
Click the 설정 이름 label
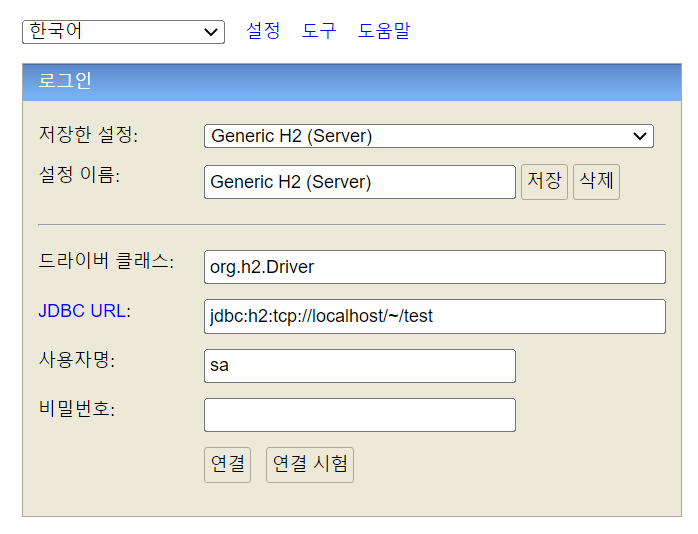click(79, 174)
